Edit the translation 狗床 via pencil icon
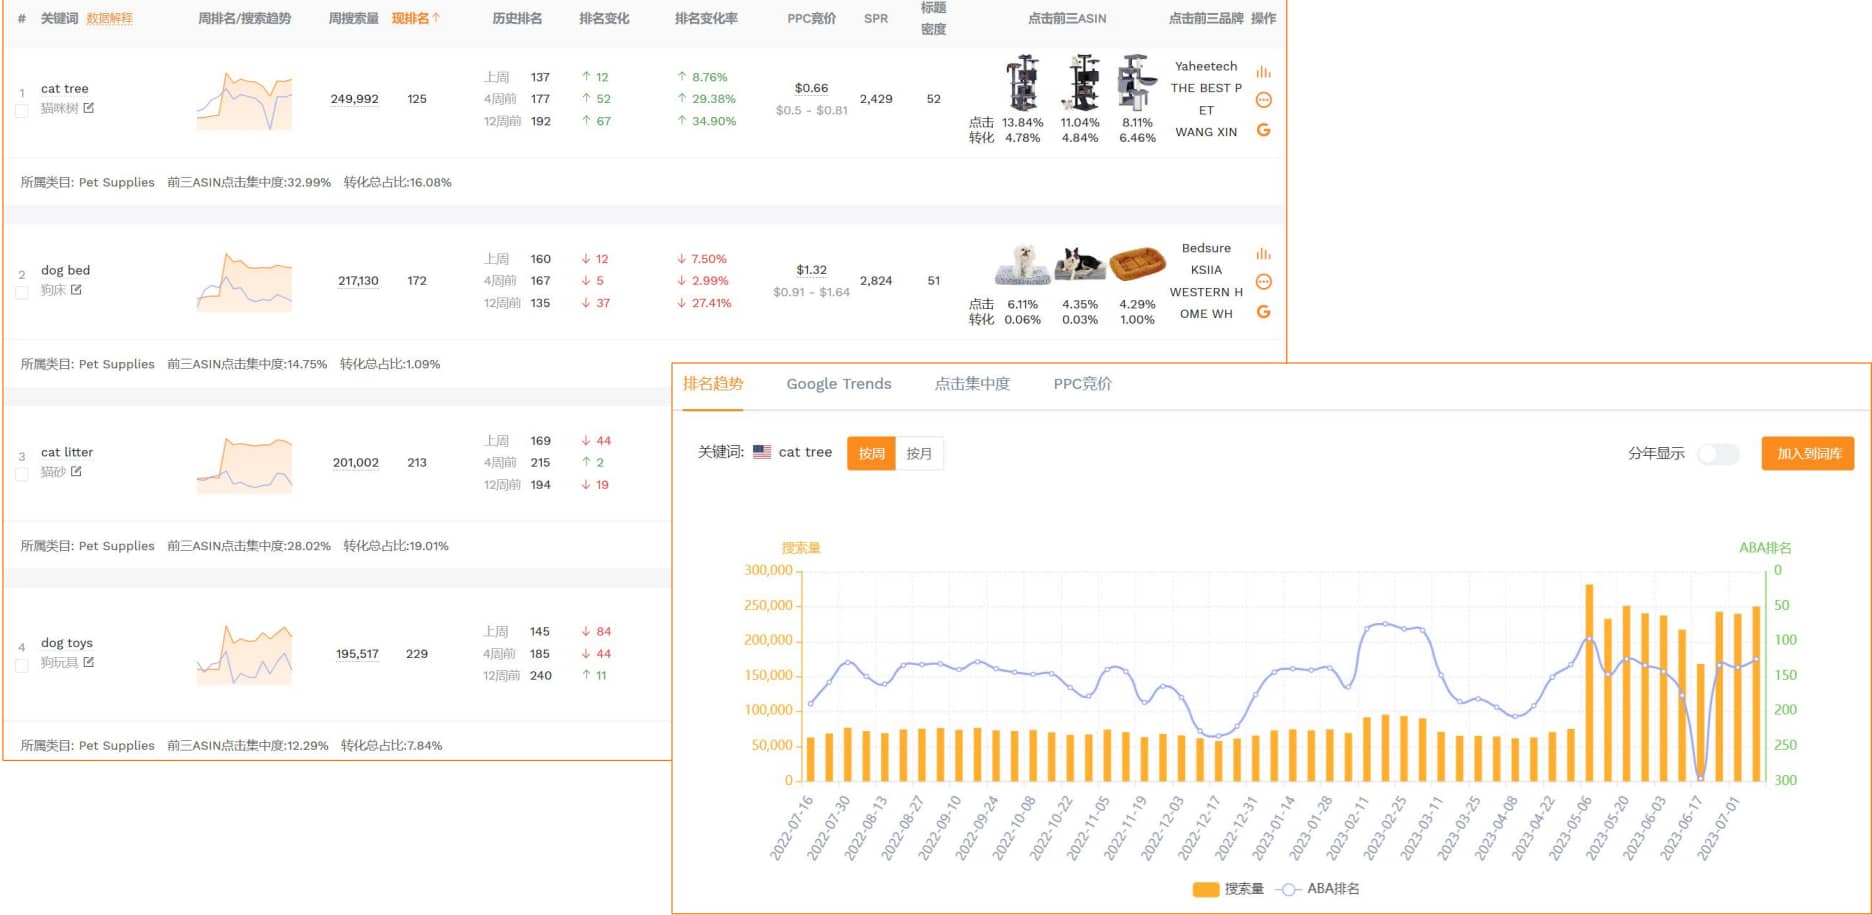This screenshot has height=915, width=1872. point(76,290)
